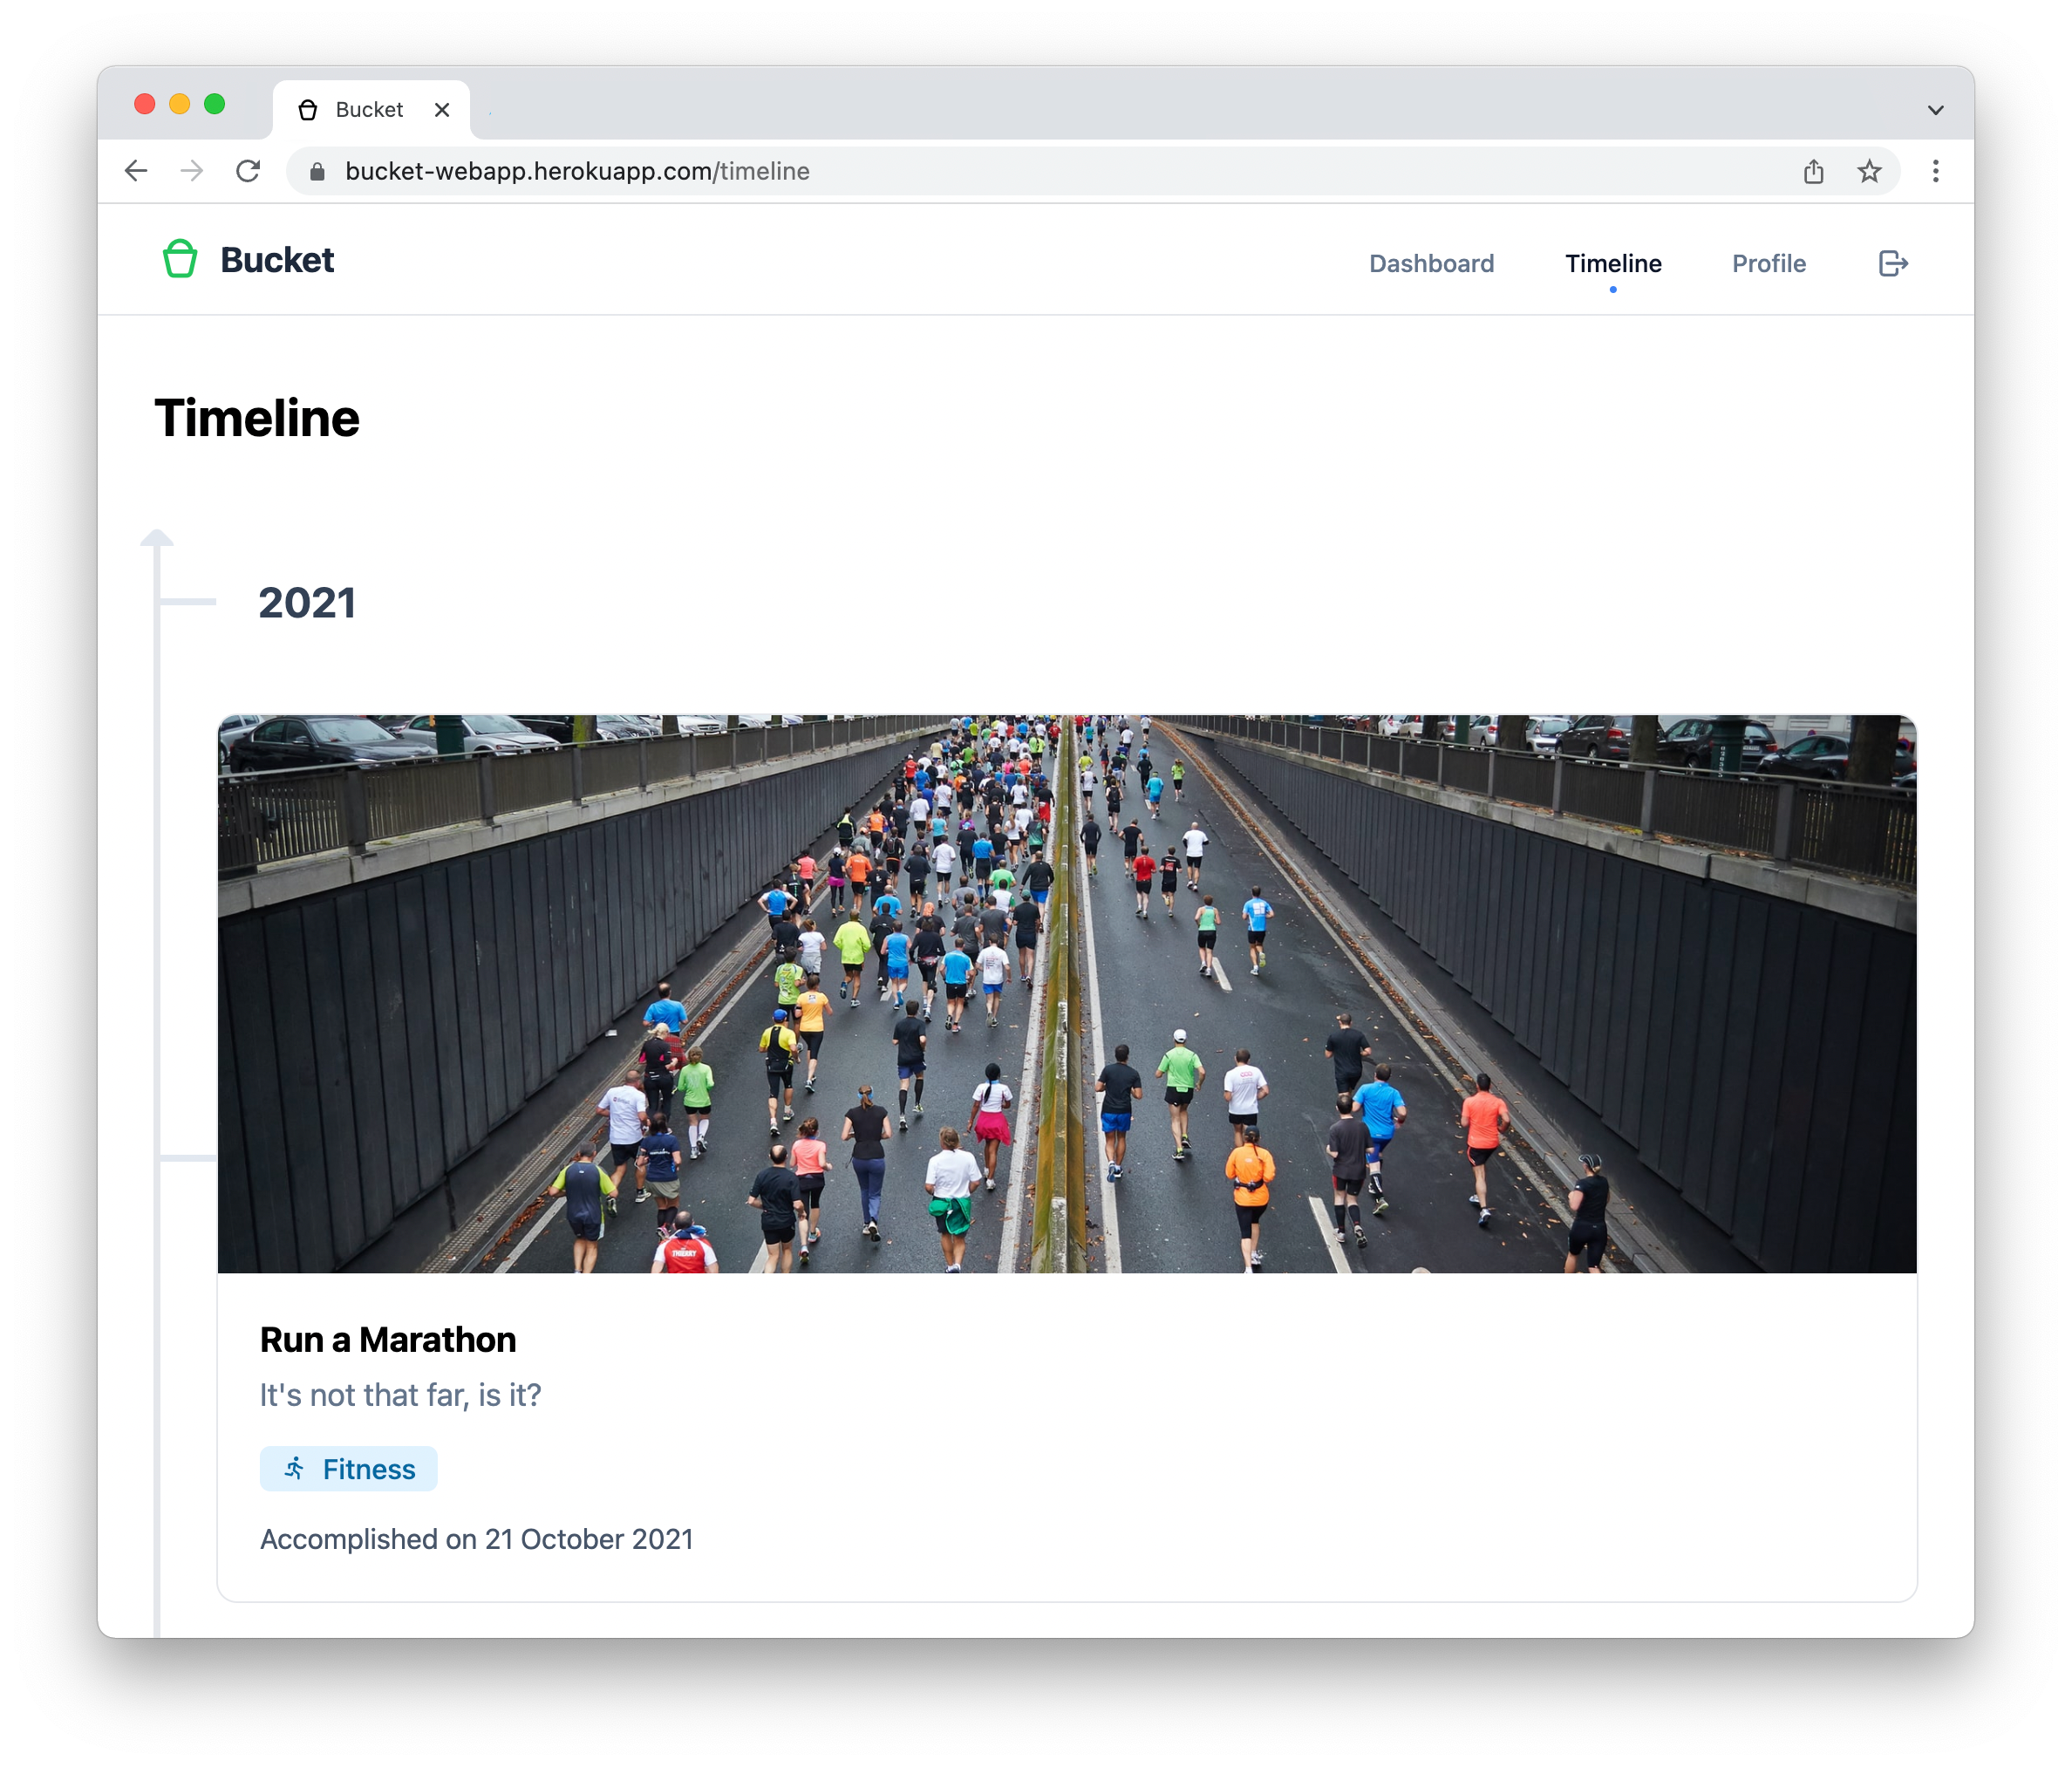The width and height of the screenshot is (2072, 1767).
Task: Bookmark page with the star icon
Action: 1868,172
